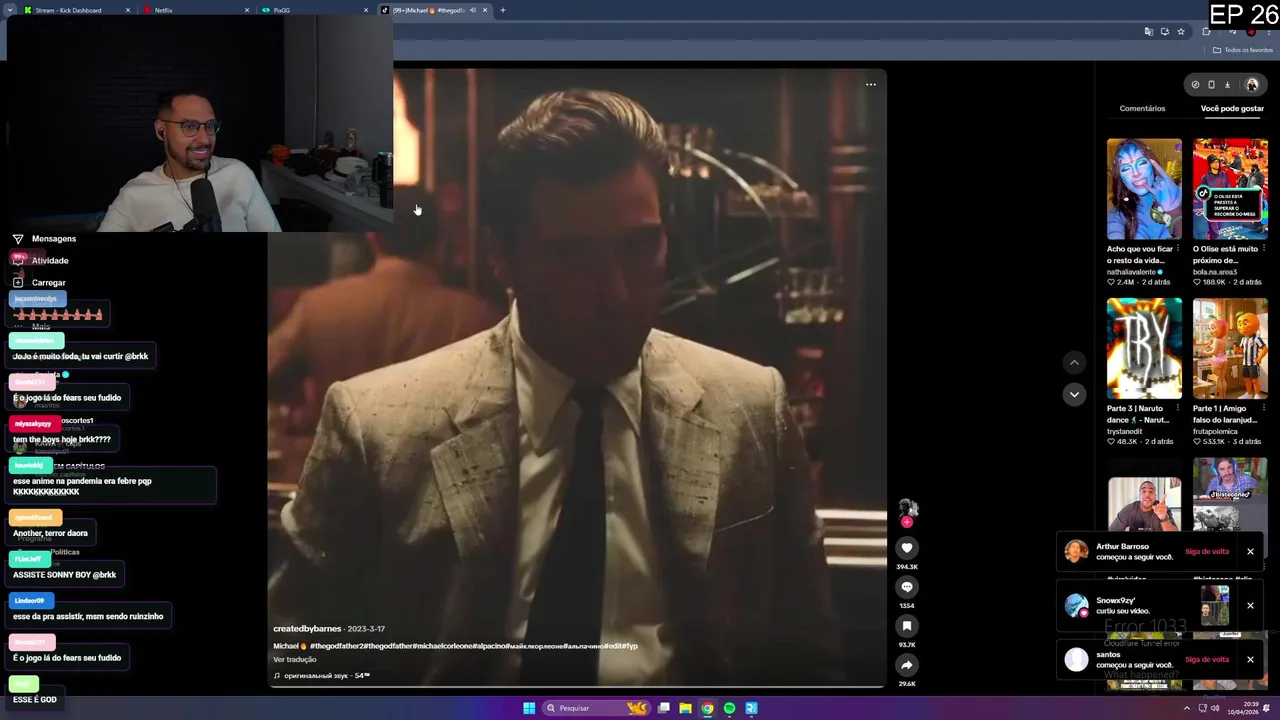The height and width of the screenshot is (720, 1280).
Task: Open the Naruto dance TRY thumbnail
Action: (1144, 348)
